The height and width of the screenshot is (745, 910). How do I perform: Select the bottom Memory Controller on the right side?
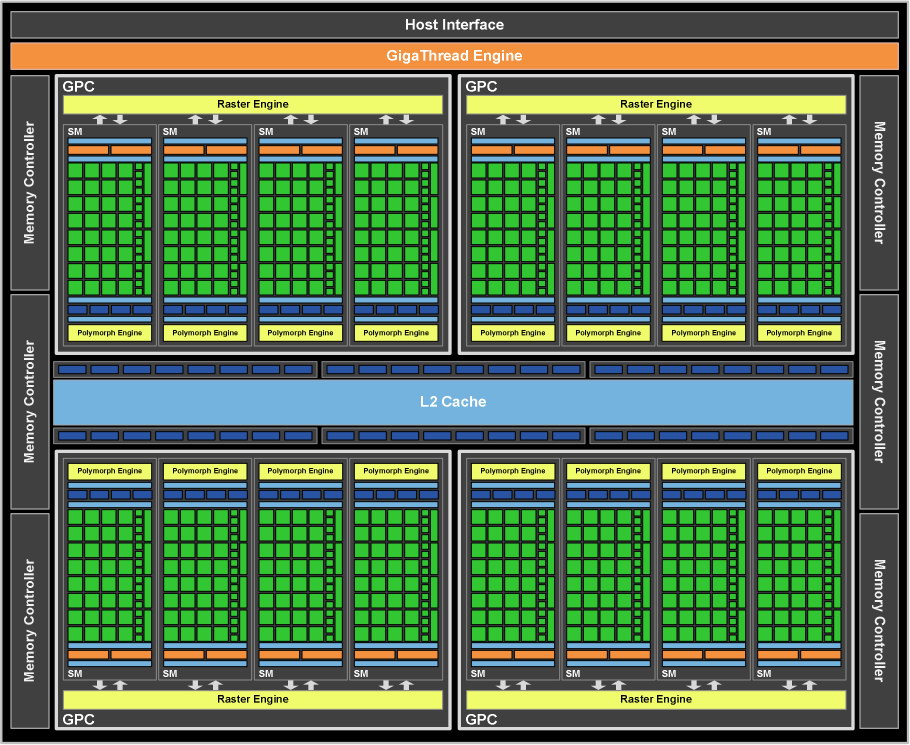pyautogui.click(x=879, y=620)
